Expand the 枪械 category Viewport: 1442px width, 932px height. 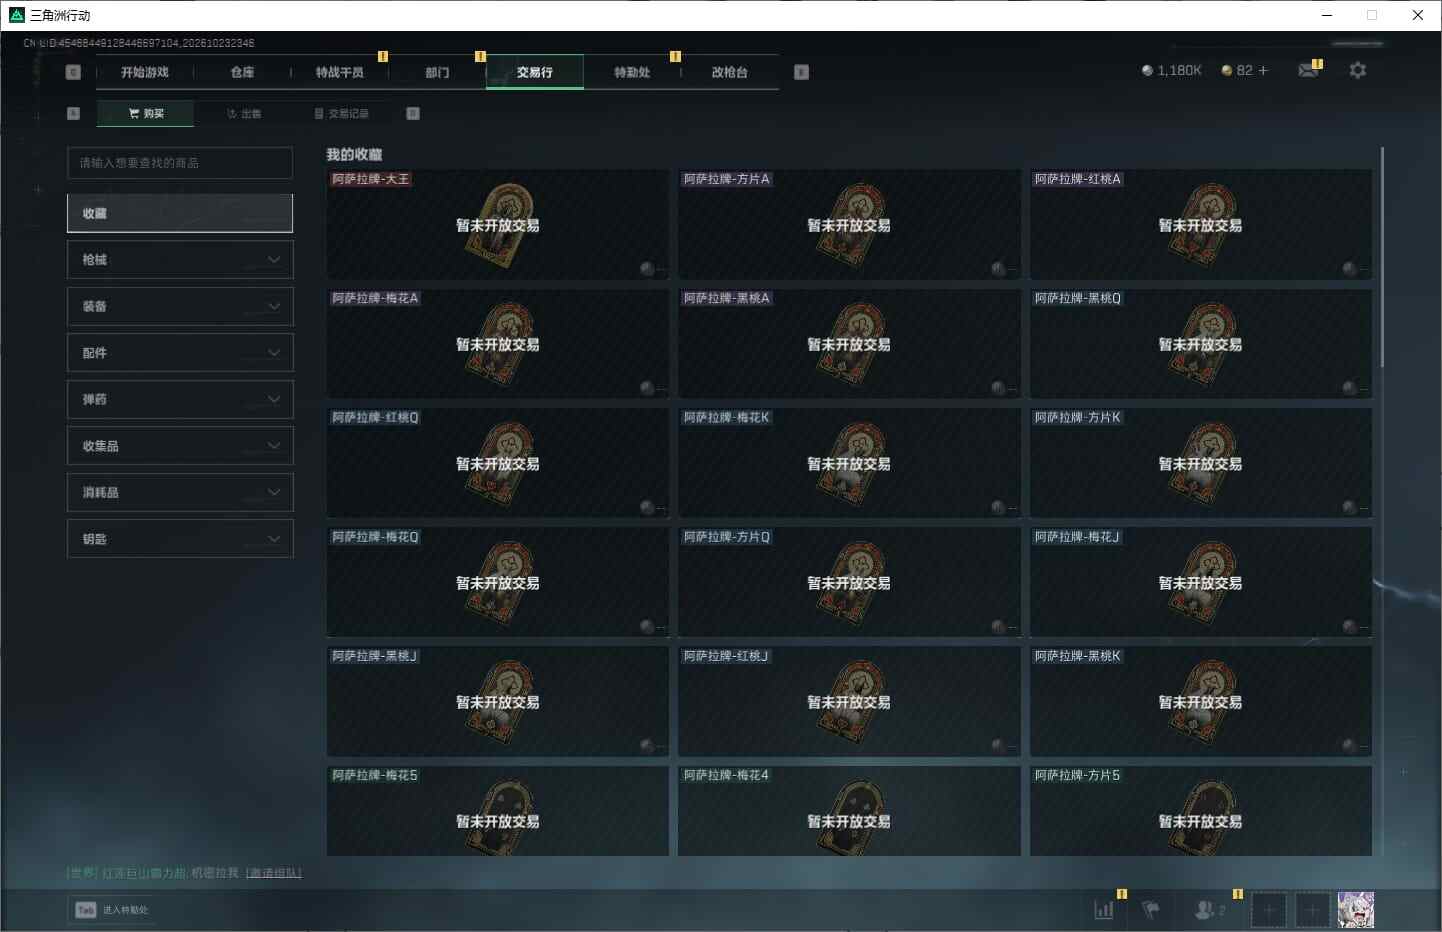[x=180, y=260]
